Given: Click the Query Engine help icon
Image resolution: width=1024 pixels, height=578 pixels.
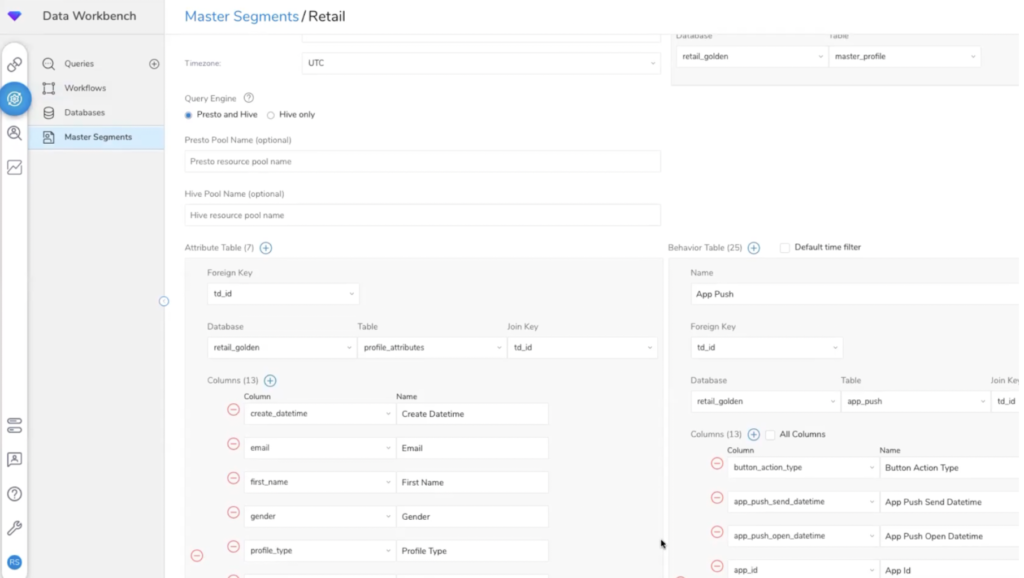Looking at the screenshot, I should (x=249, y=98).
